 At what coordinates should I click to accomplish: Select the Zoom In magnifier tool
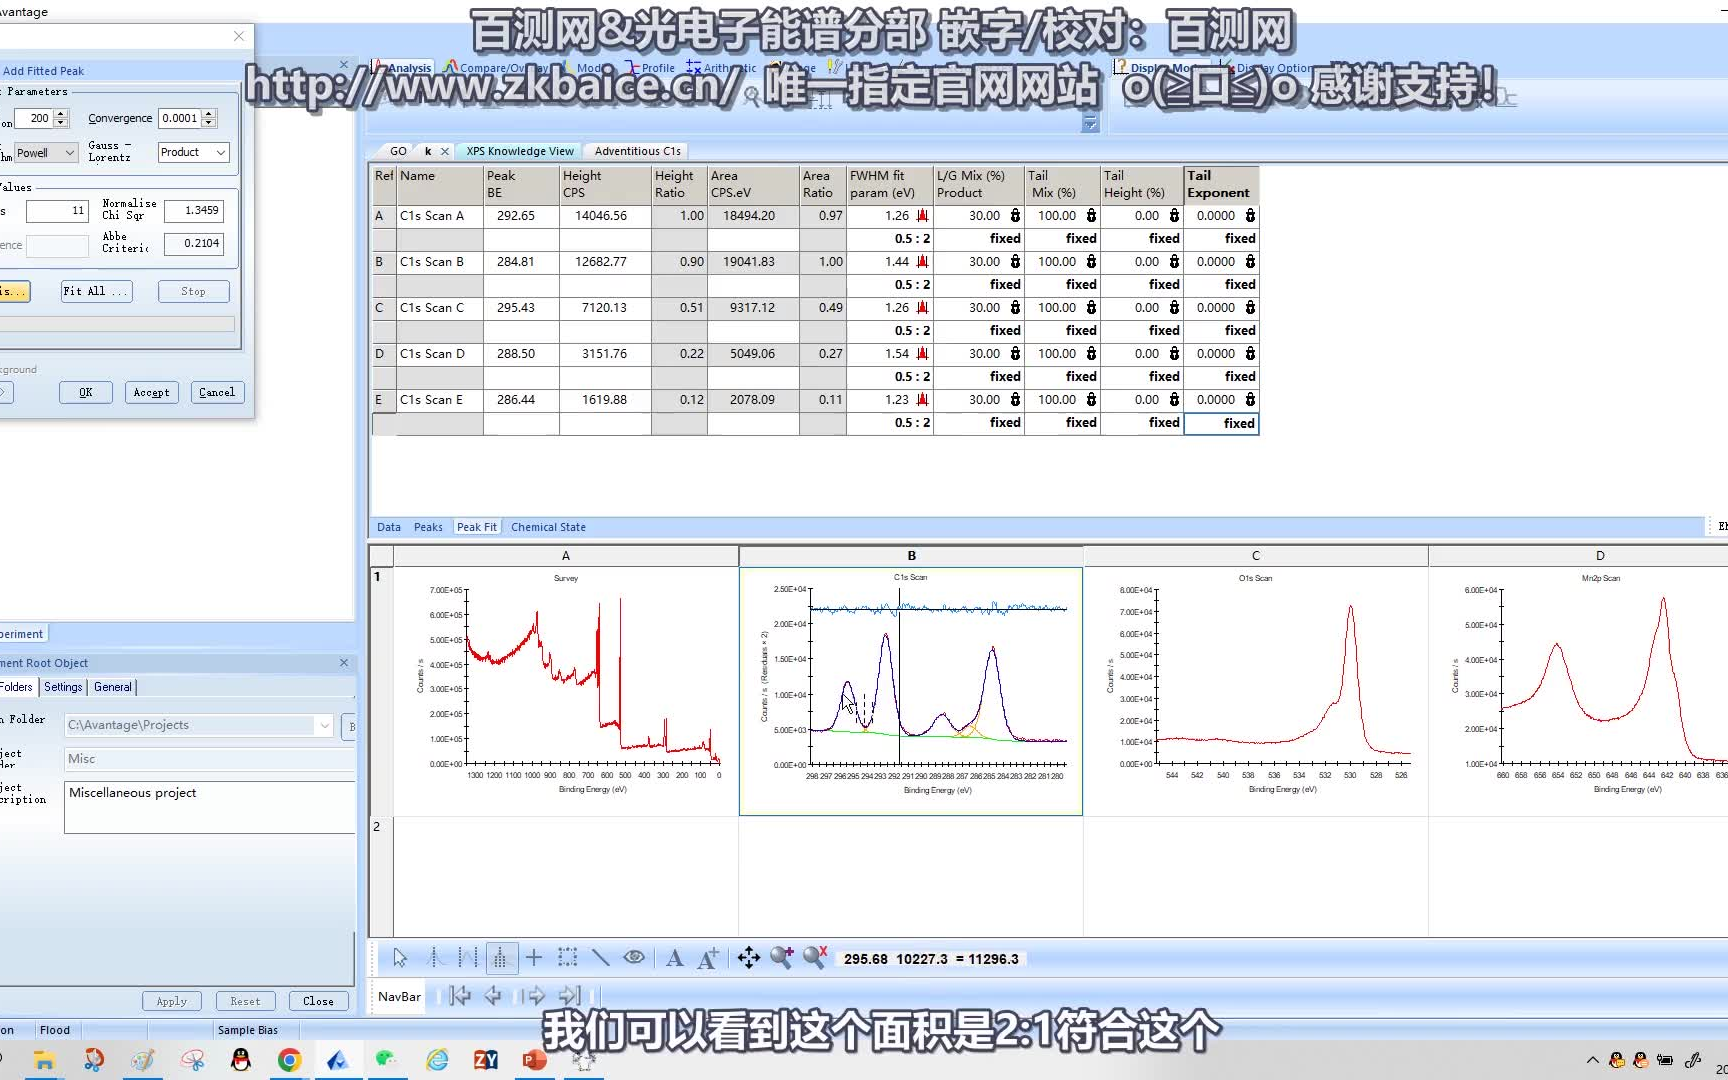click(783, 957)
